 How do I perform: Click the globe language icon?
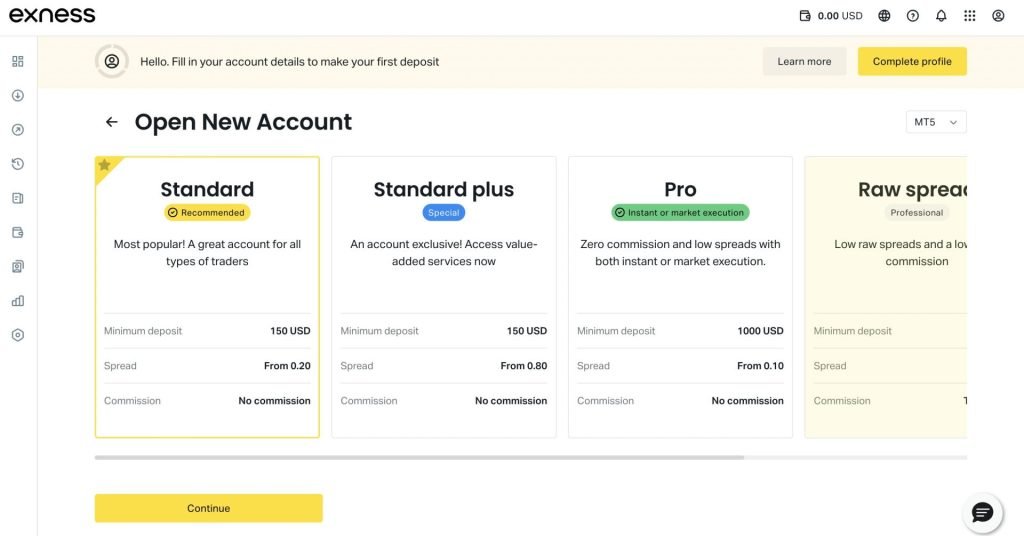[x=884, y=16]
